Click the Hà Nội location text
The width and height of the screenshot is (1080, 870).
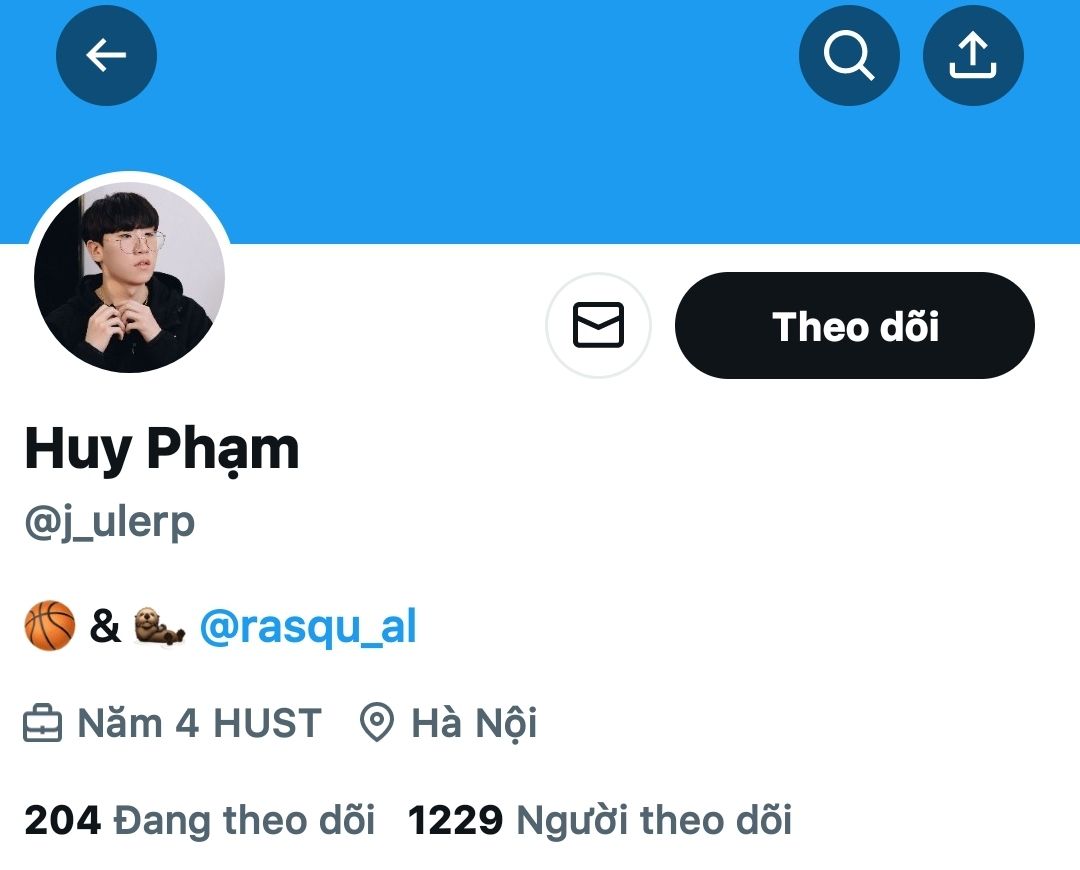[x=474, y=723]
